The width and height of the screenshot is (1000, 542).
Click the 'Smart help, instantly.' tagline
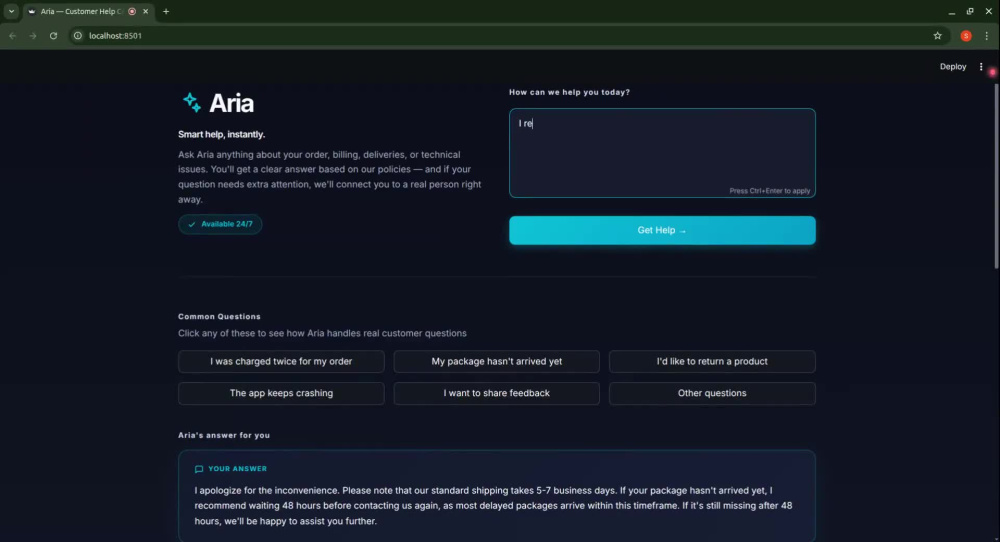[221, 134]
